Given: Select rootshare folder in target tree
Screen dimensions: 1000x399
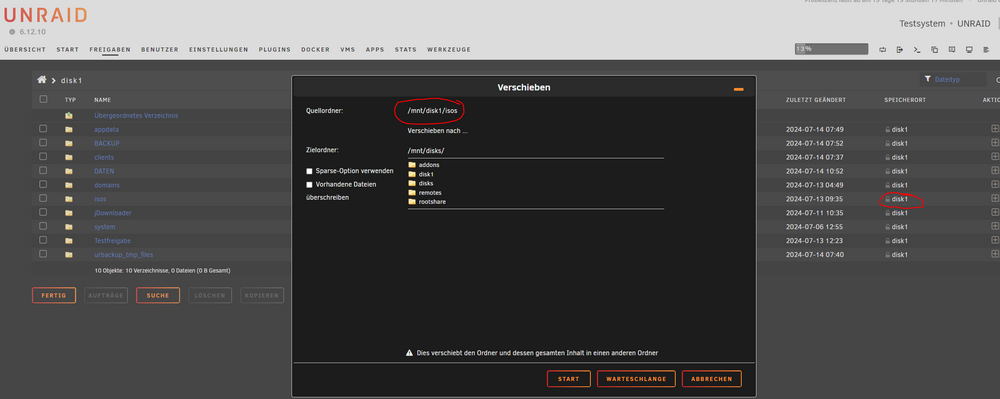Looking at the screenshot, I should coord(427,201).
